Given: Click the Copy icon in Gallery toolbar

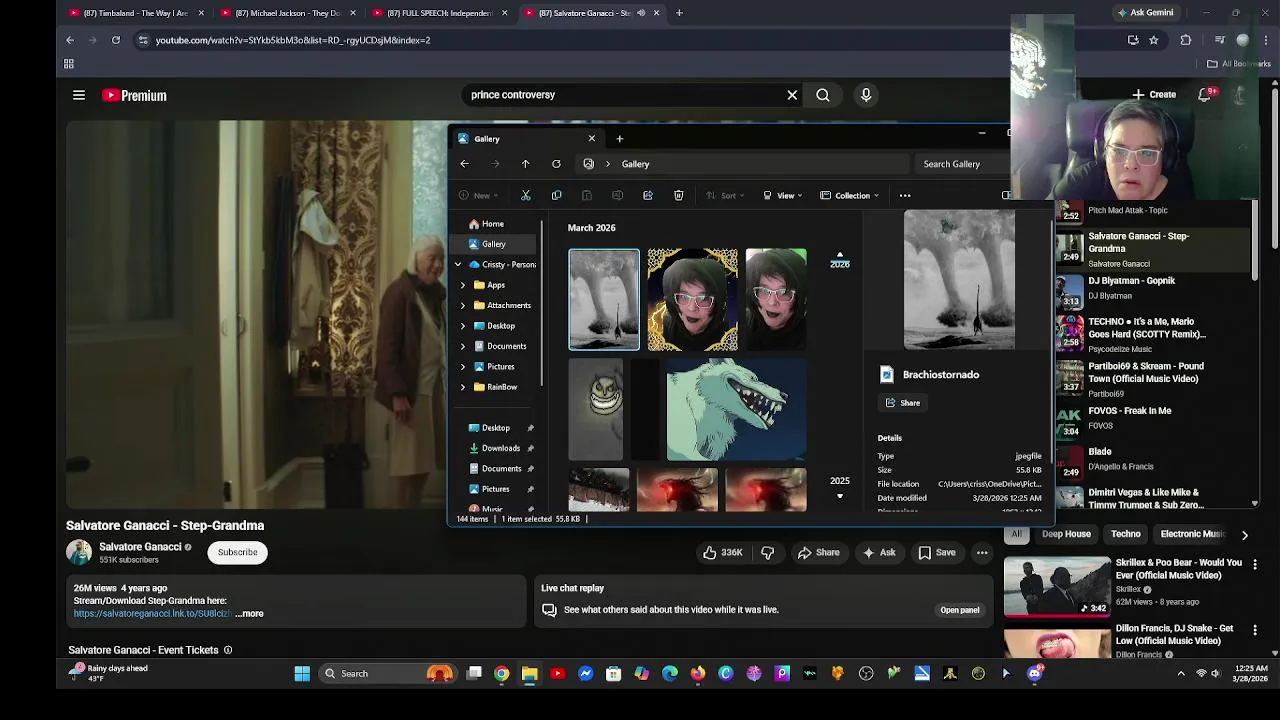Looking at the screenshot, I should pos(556,196).
